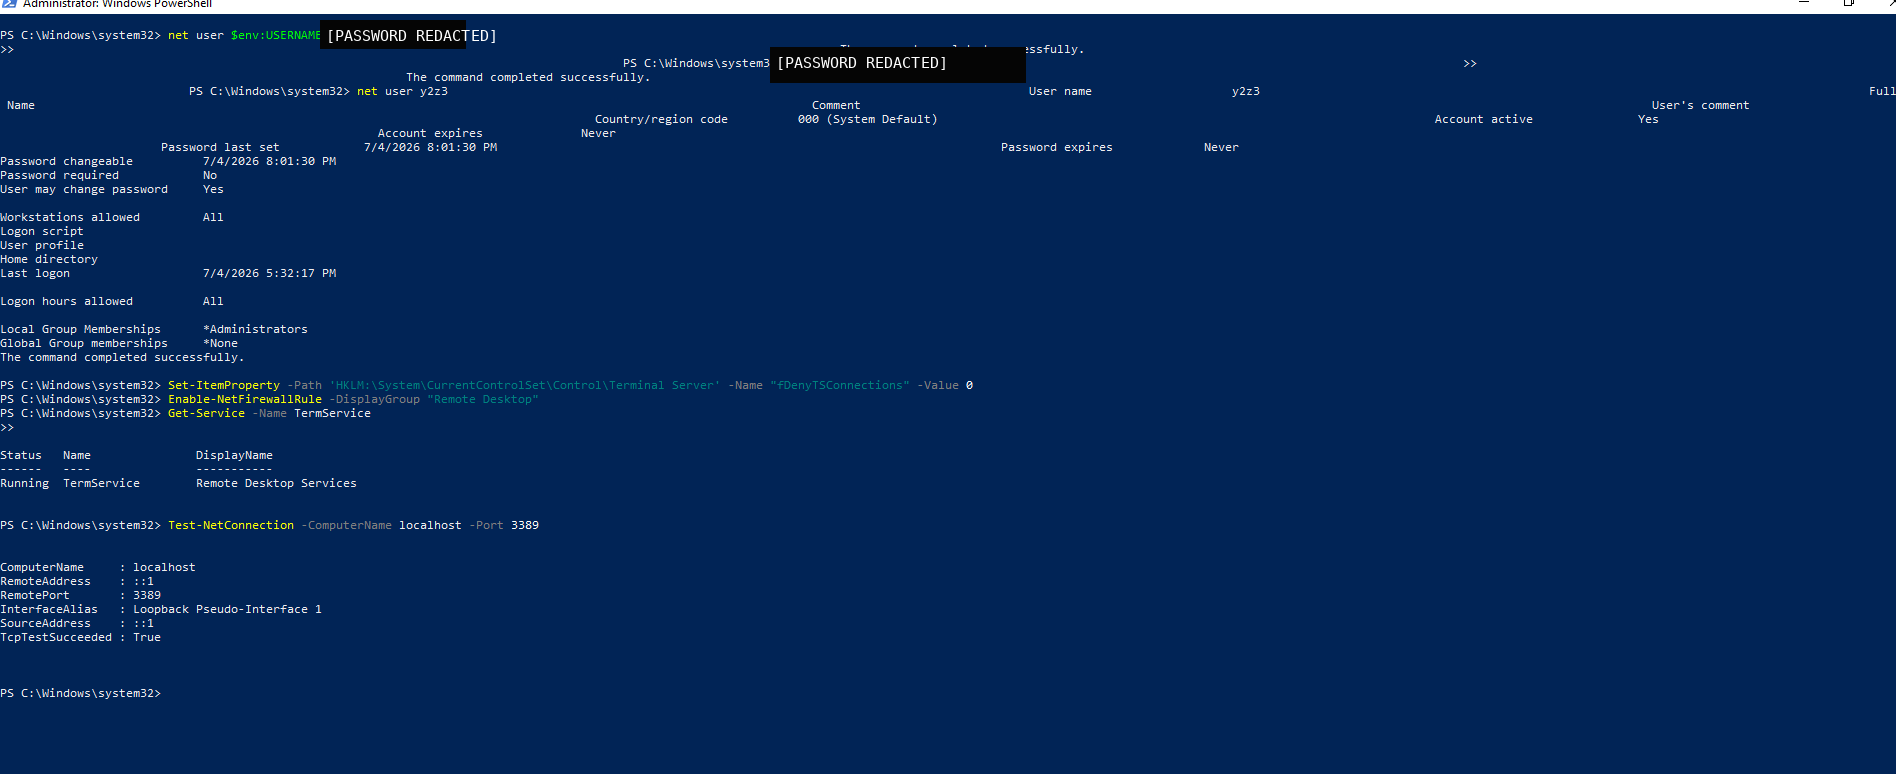The height and width of the screenshot is (774, 1896).
Task: Click 'Loopback Pseudo-Interface 1' value
Action: click(x=227, y=609)
